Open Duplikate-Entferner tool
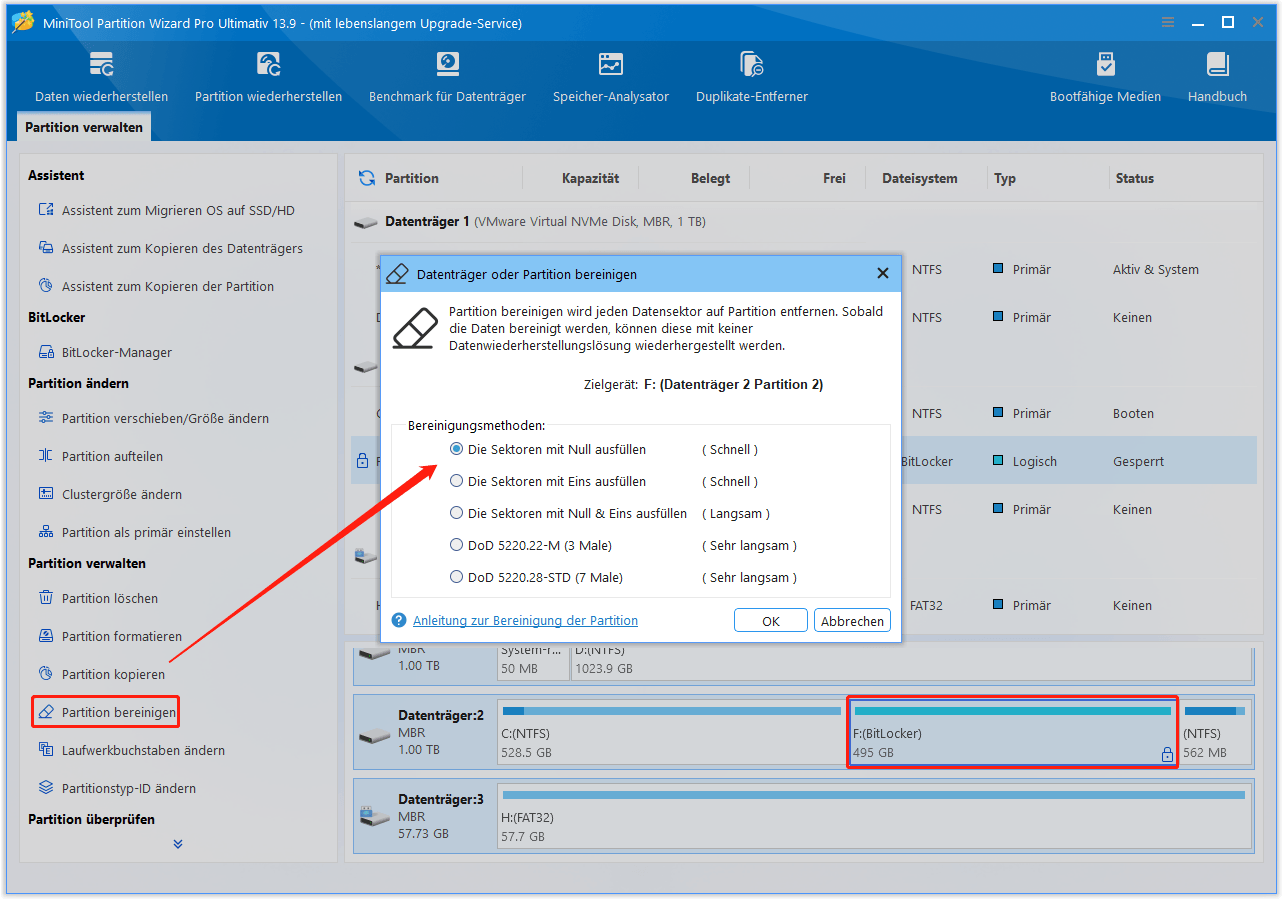Image resolution: width=1282 pixels, height=899 pixels. [752, 78]
